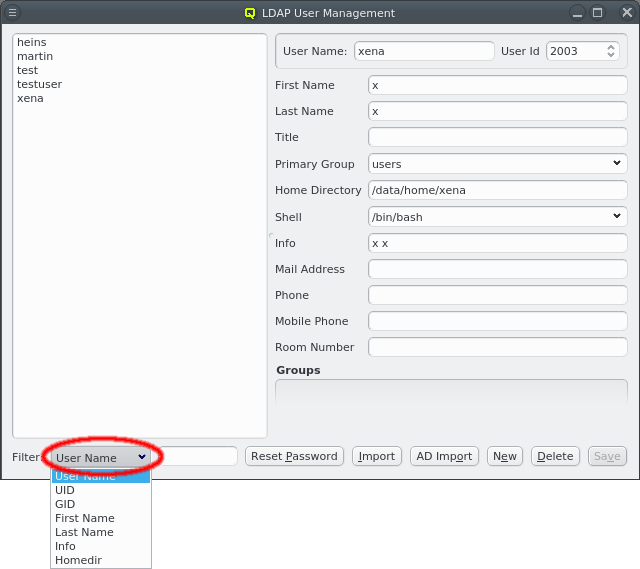Select user heins in the list
640x569 pixels.
[140, 42]
